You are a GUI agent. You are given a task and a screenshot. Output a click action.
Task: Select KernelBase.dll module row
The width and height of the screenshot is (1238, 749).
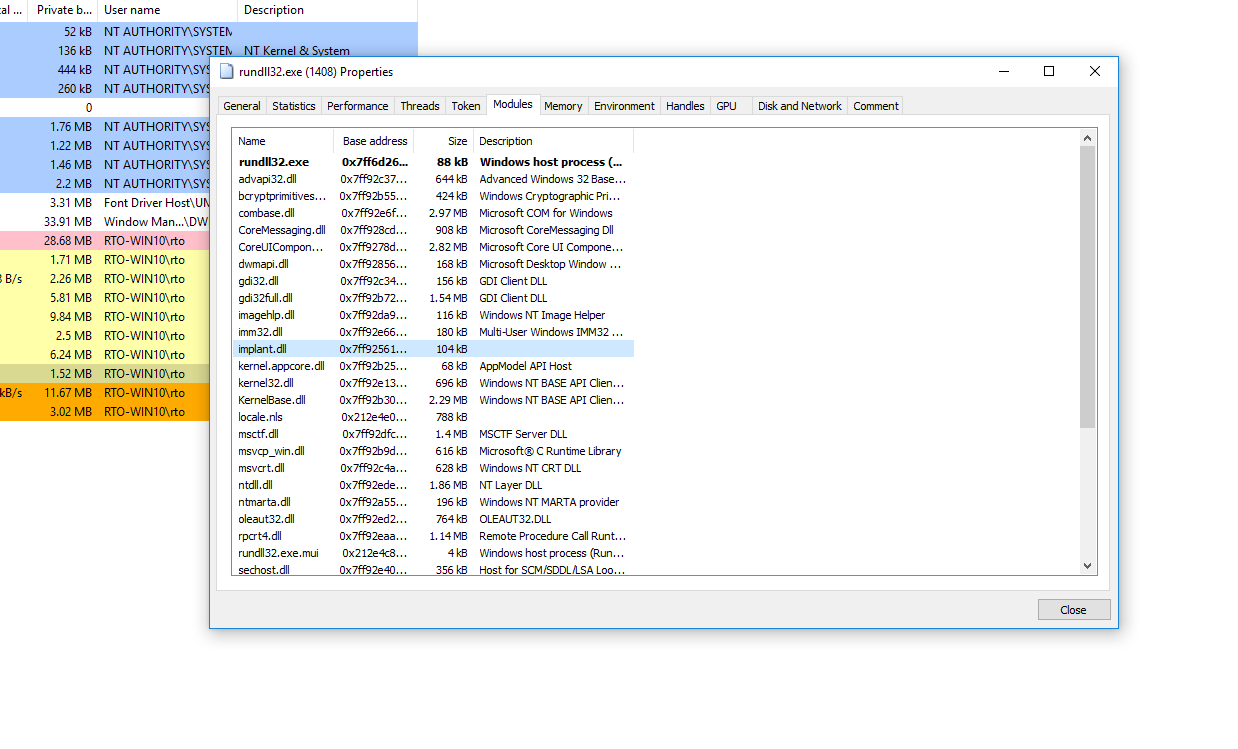(433, 400)
